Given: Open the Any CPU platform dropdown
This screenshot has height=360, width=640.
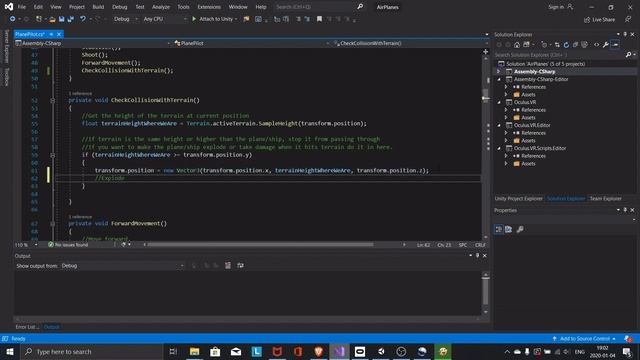Looking at the screenshot, I should coord(165,19).
